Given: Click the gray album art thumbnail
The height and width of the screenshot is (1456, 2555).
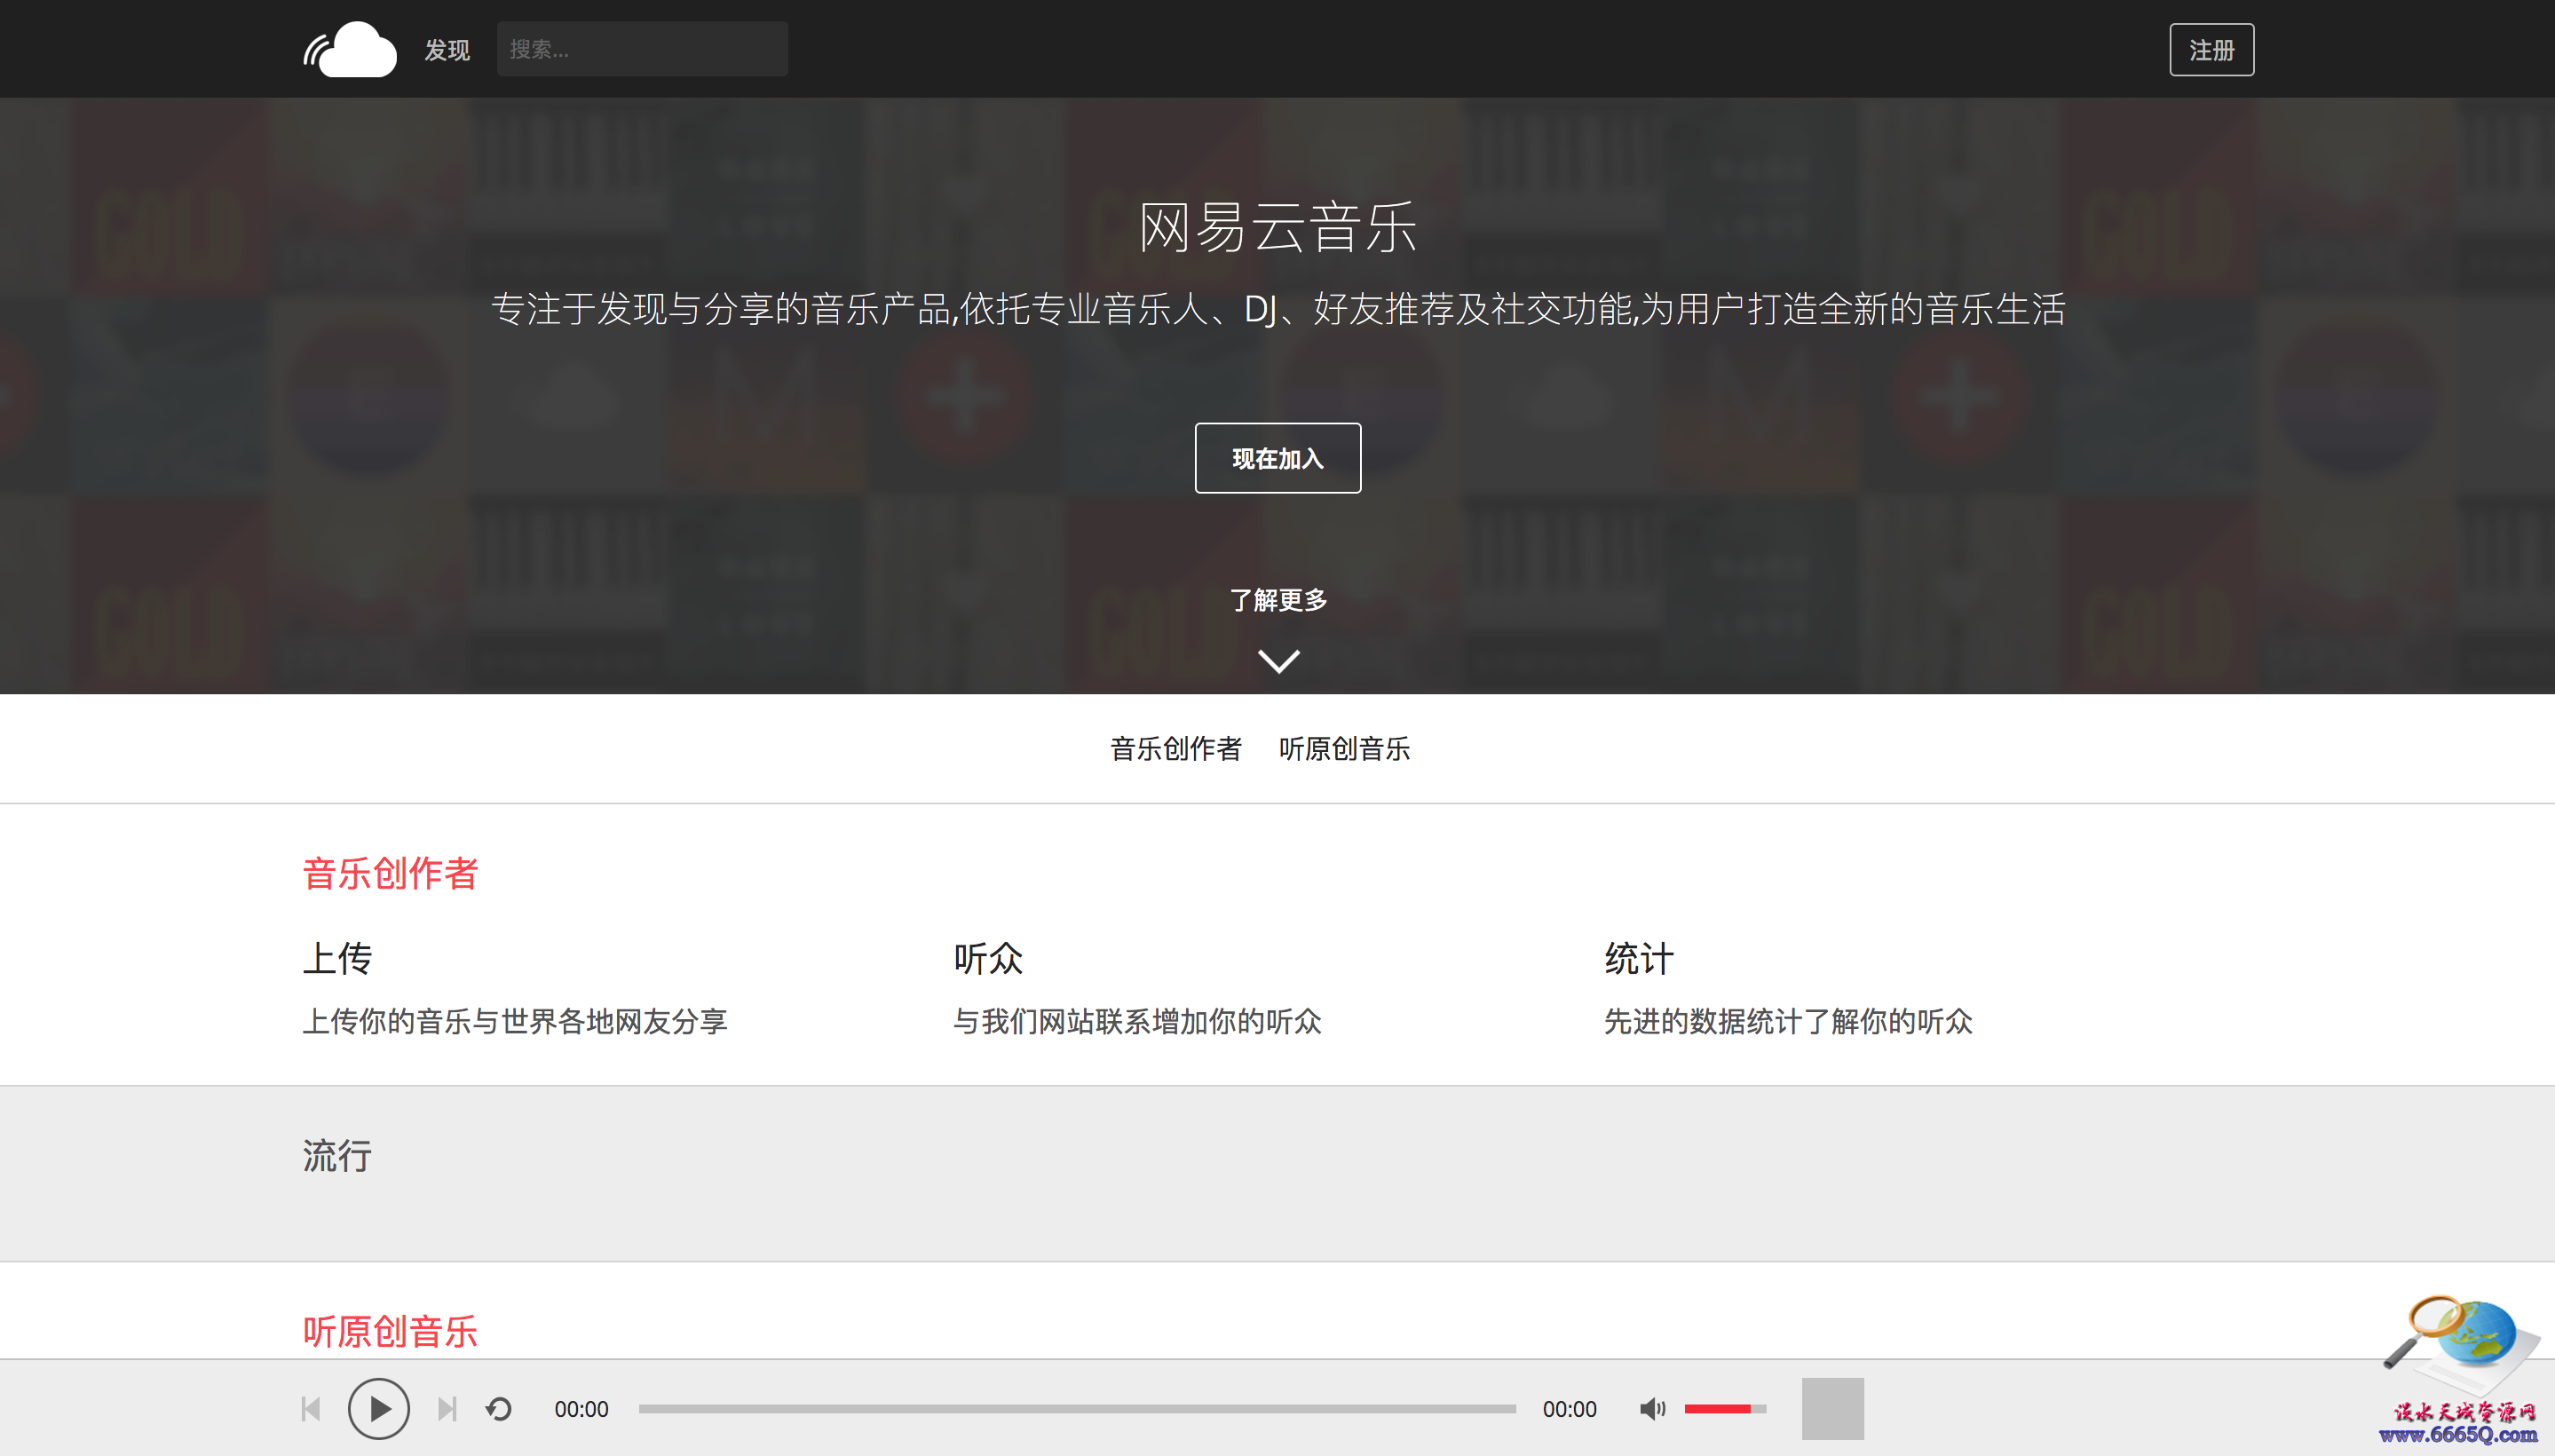Looking at the screenshot, I should (x=1832, y=1409).
